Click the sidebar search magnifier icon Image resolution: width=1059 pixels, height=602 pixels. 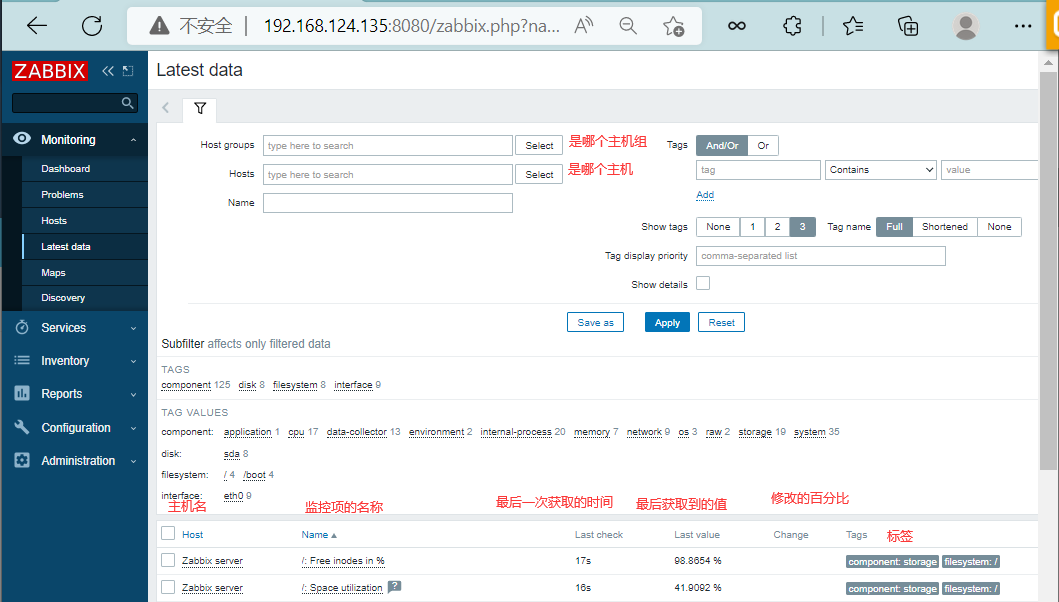[x=127, y=103]
